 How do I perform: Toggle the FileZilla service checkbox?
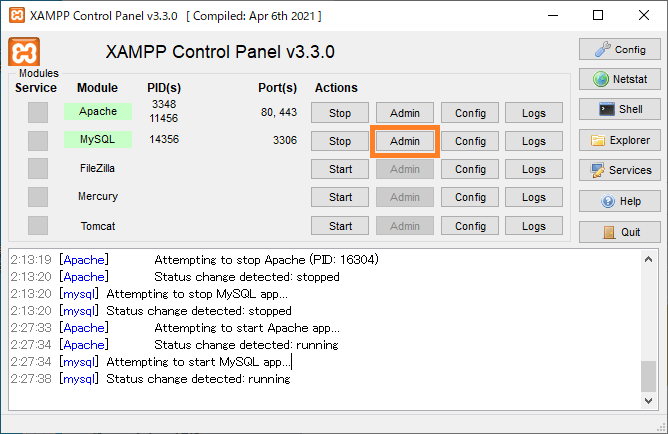[38, 169]
